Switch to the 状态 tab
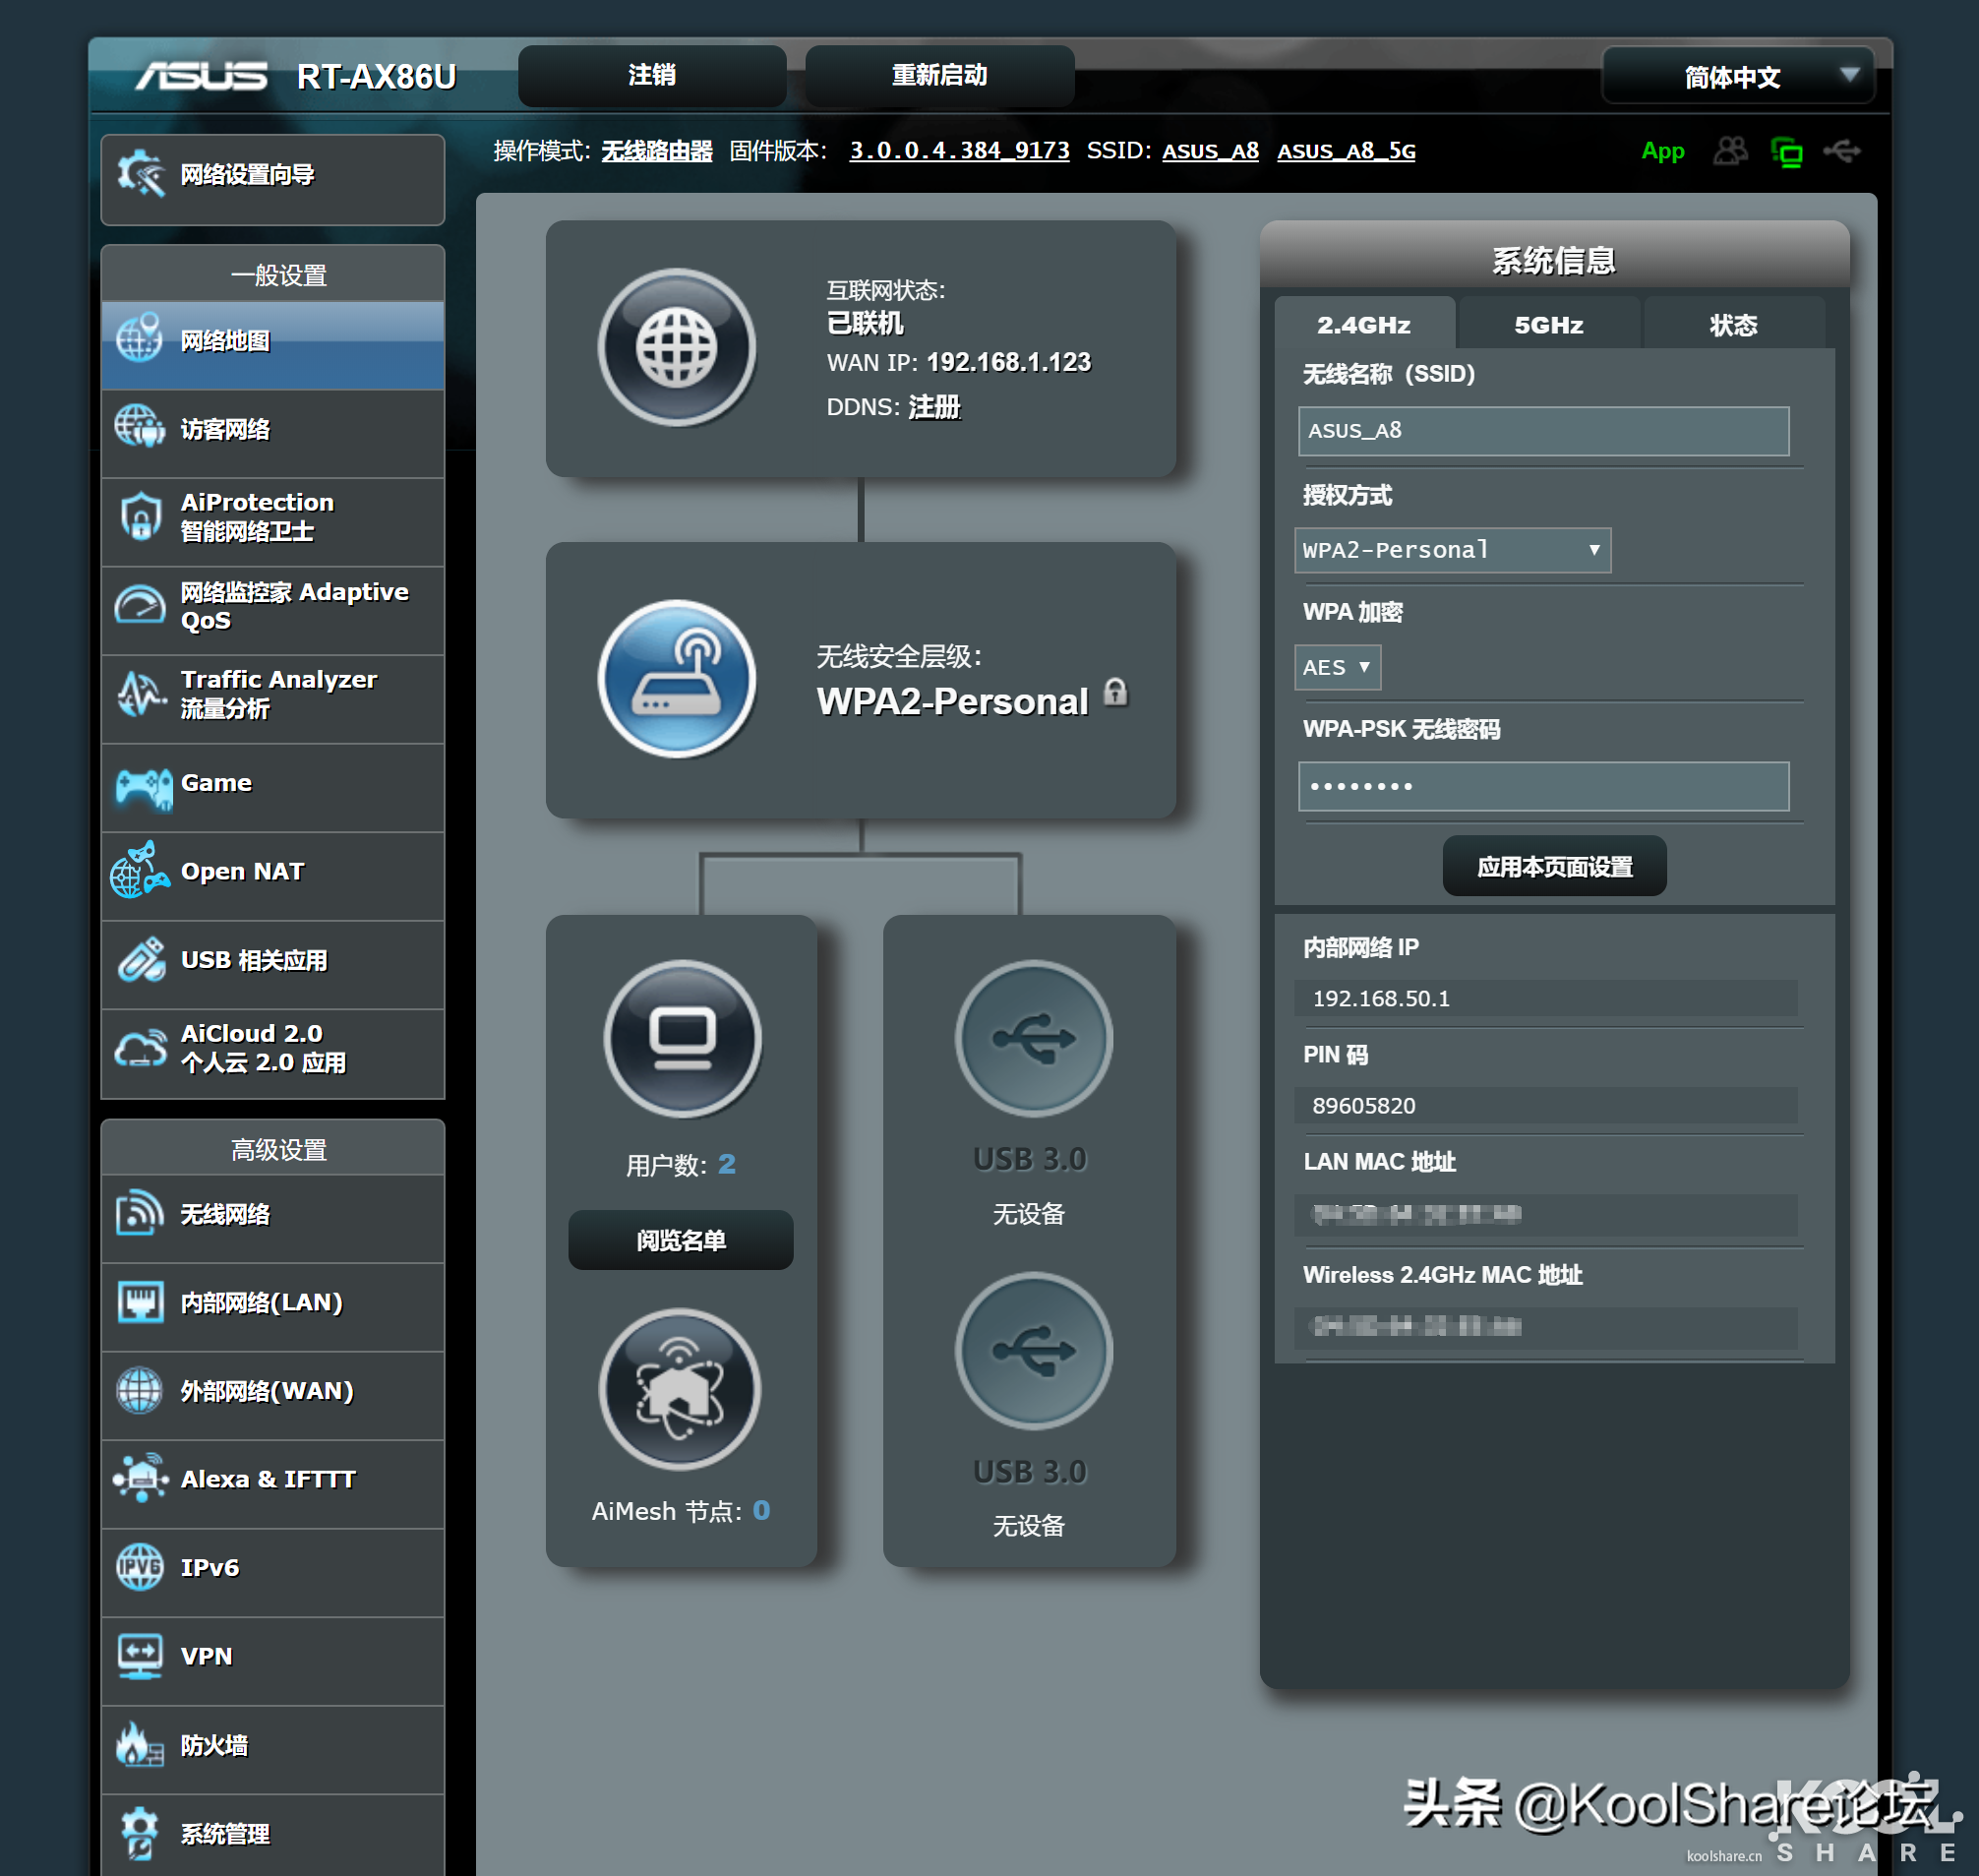1979x1876 pixels. point(1733,325)
